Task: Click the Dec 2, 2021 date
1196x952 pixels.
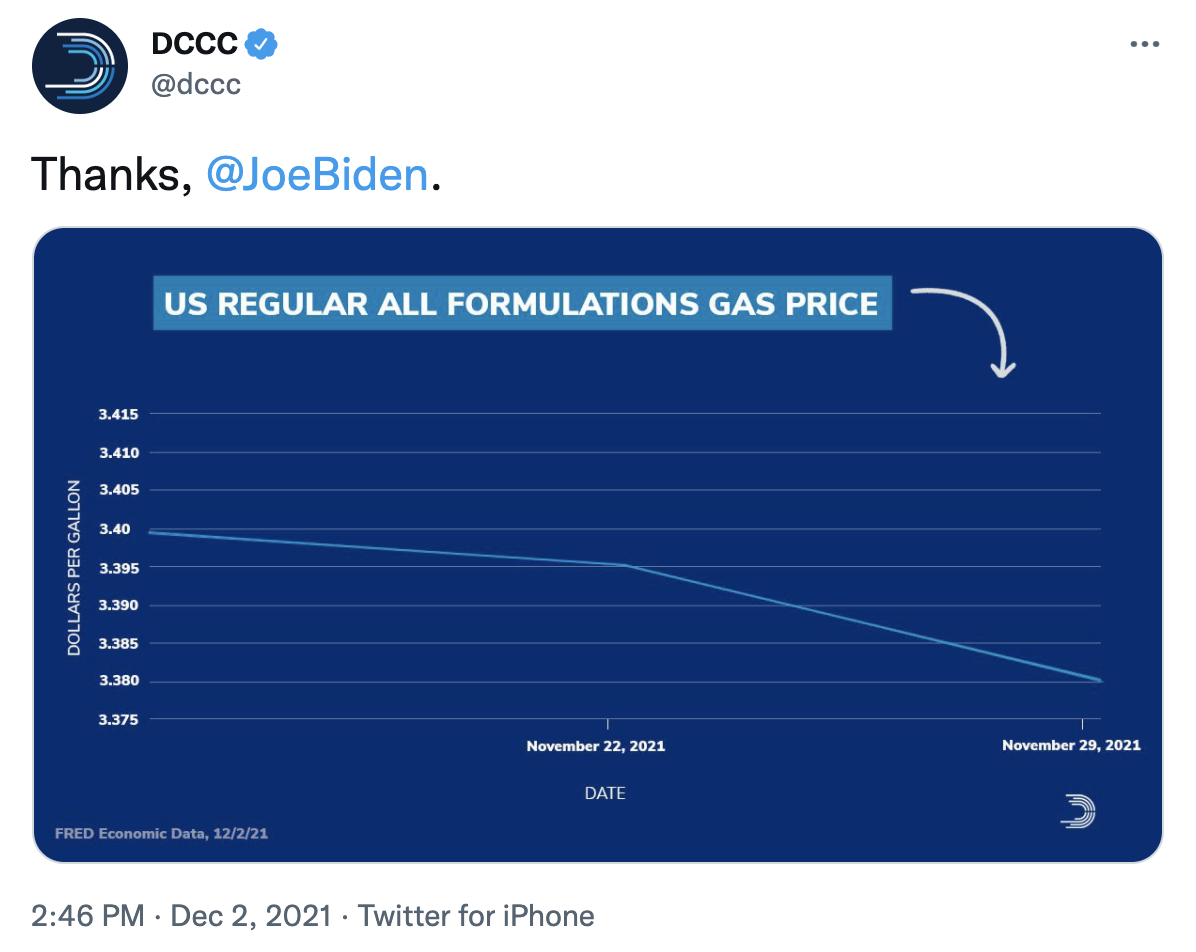Action: point(251,915)
